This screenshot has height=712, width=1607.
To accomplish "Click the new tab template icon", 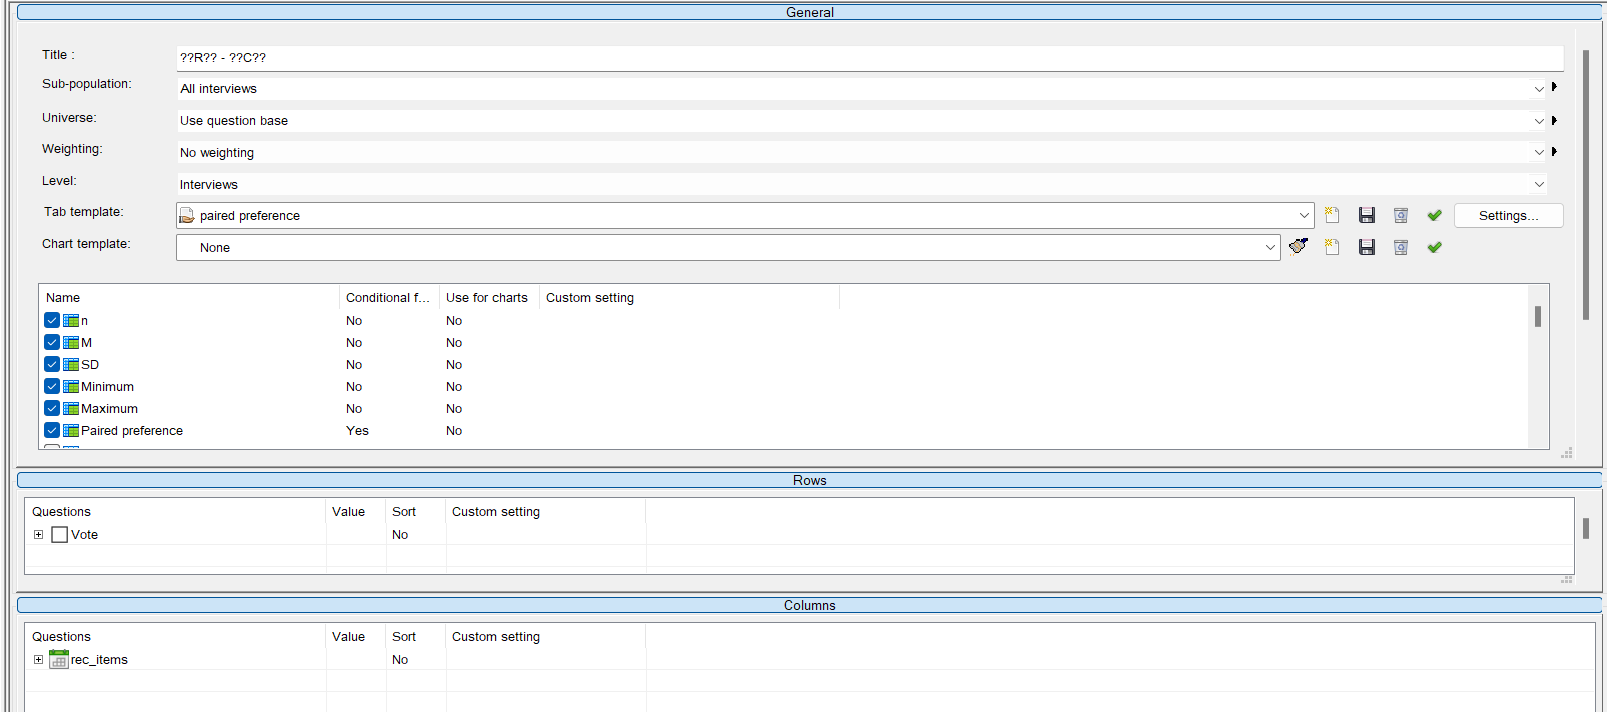I will point(1332,215).
